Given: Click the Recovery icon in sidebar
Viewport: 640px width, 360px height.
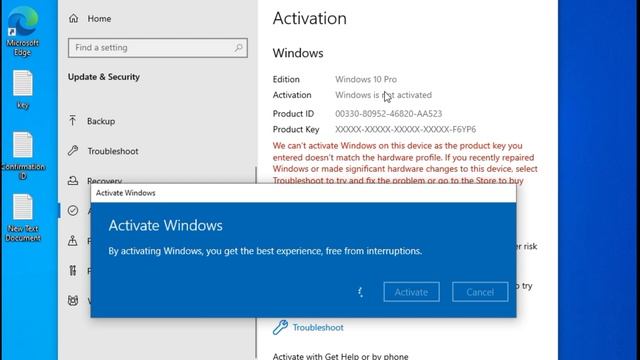Looking at the screenshot, I should (x=73, y=180).
